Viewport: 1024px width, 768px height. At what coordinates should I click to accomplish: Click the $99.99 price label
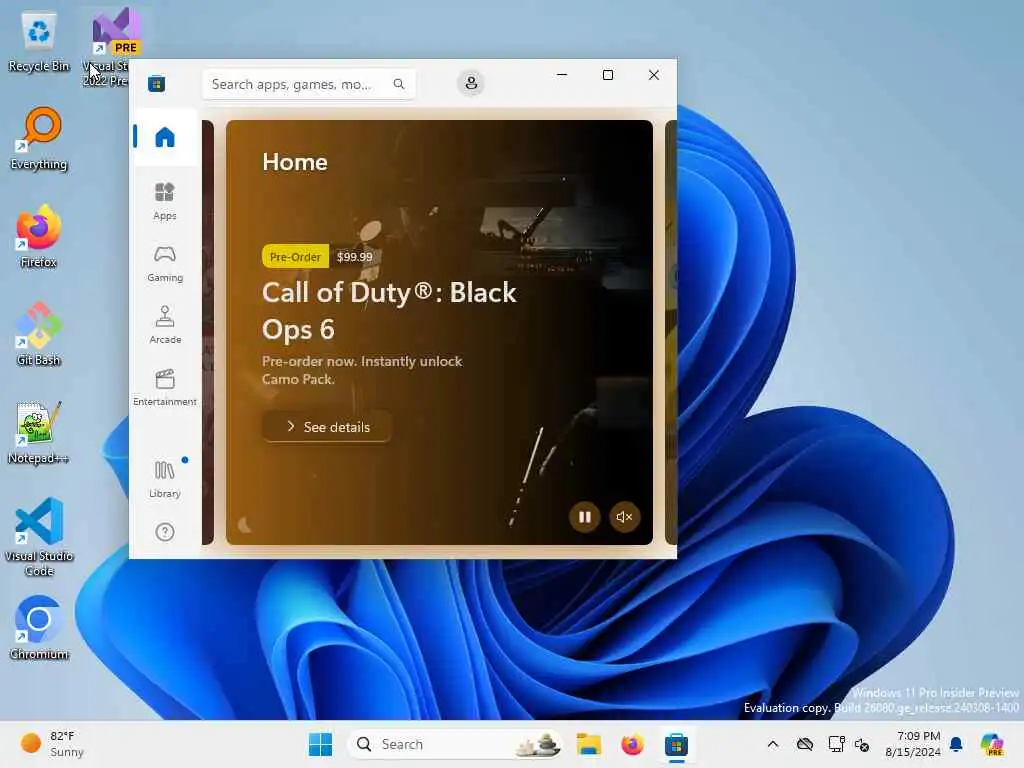(x=355, y=257)
